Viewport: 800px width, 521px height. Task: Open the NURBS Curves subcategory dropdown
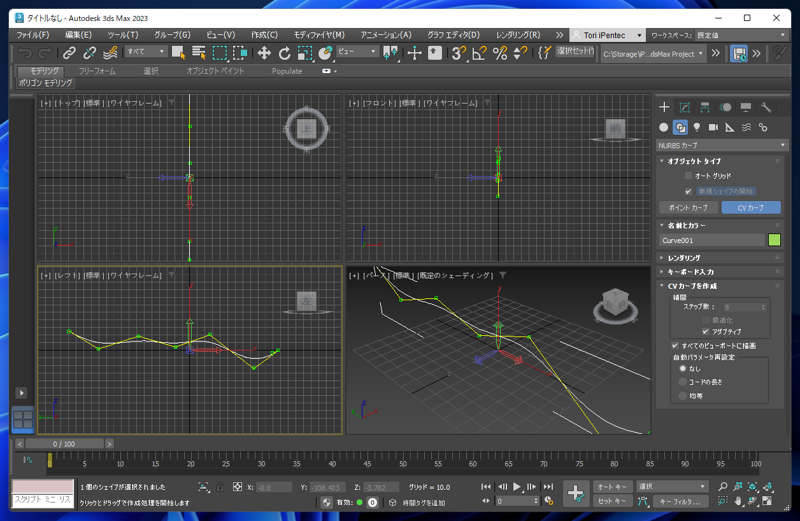(x=721, y=145)
